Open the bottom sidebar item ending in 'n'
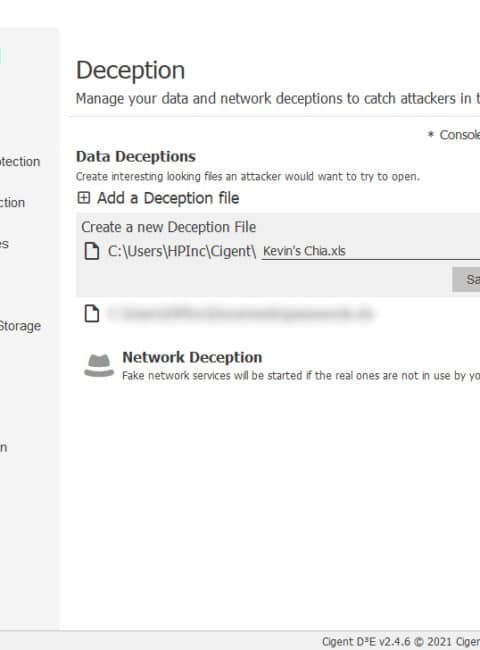The image size is (480, 650). pos(3,447)
